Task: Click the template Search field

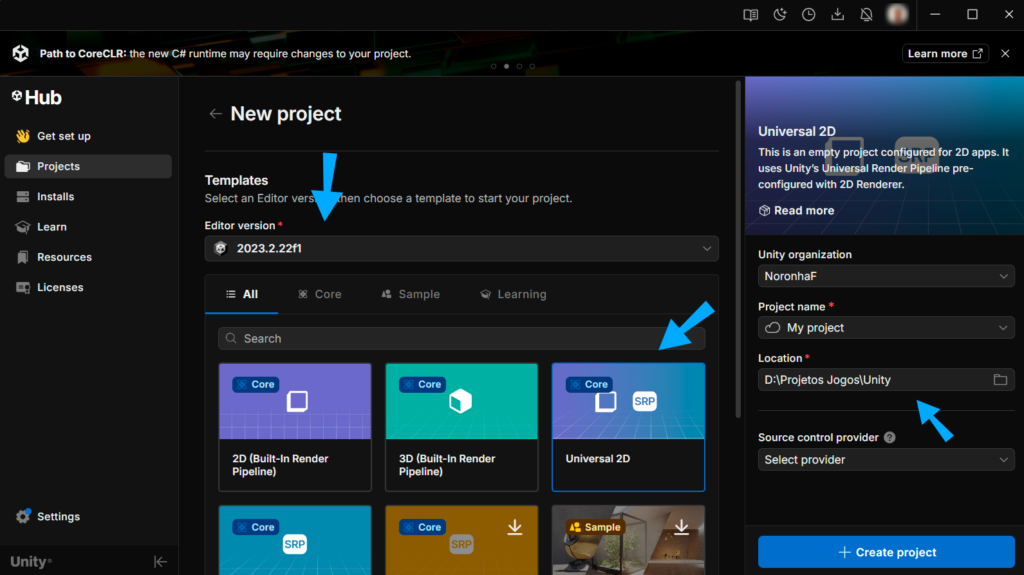Action: [462, 338]
